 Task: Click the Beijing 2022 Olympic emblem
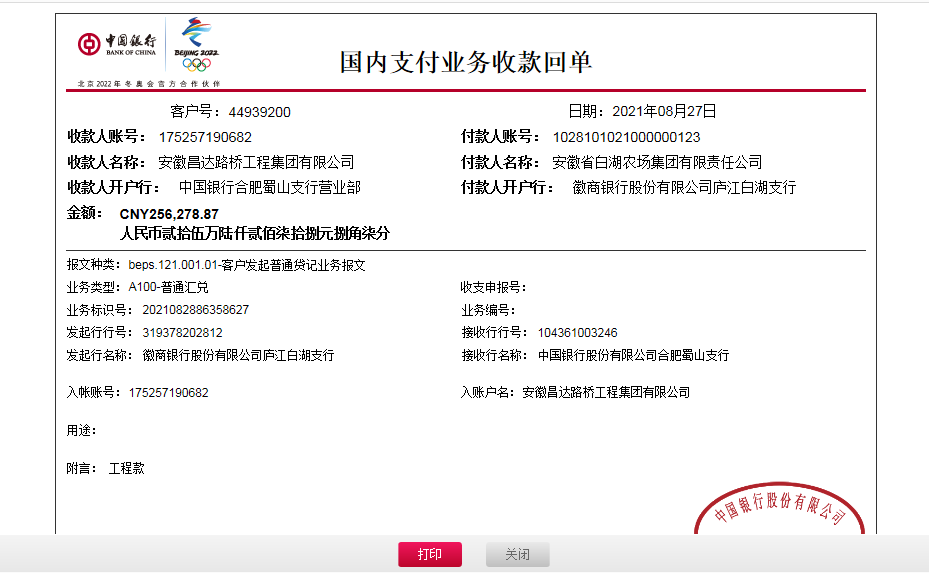point(196,45)
